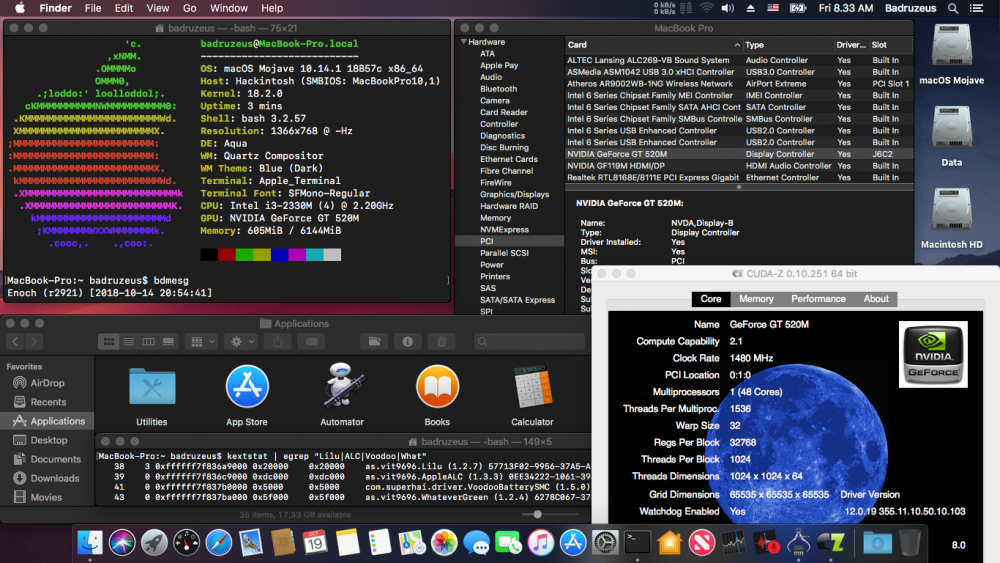Open Siri from the Dock
This screenshot has height=563, width=1000.
(122, 543)
